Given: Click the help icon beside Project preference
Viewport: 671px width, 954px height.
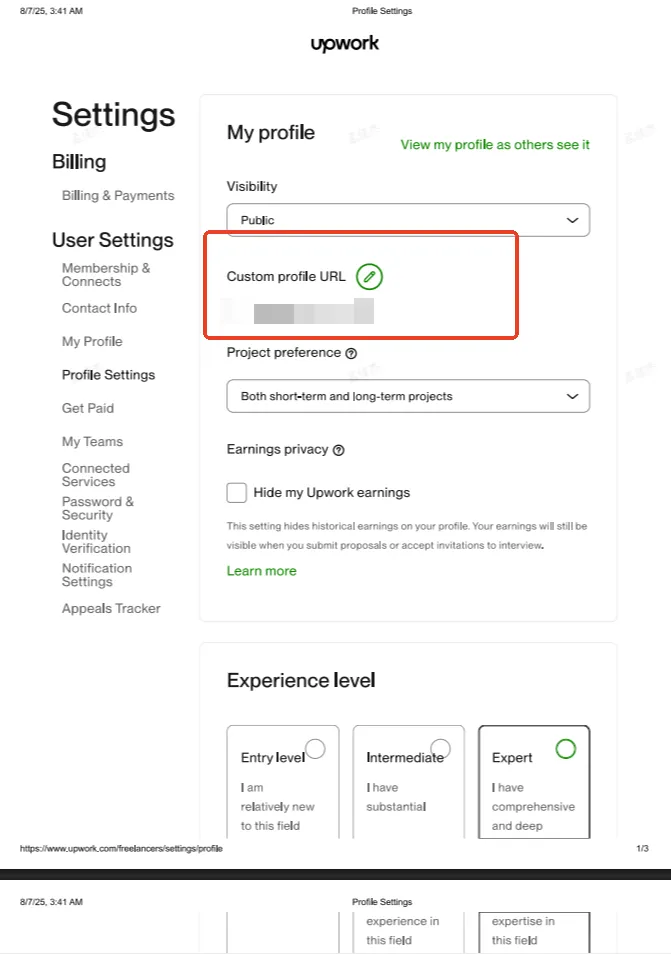Looking at the screenshot, I should coord(351,353).
